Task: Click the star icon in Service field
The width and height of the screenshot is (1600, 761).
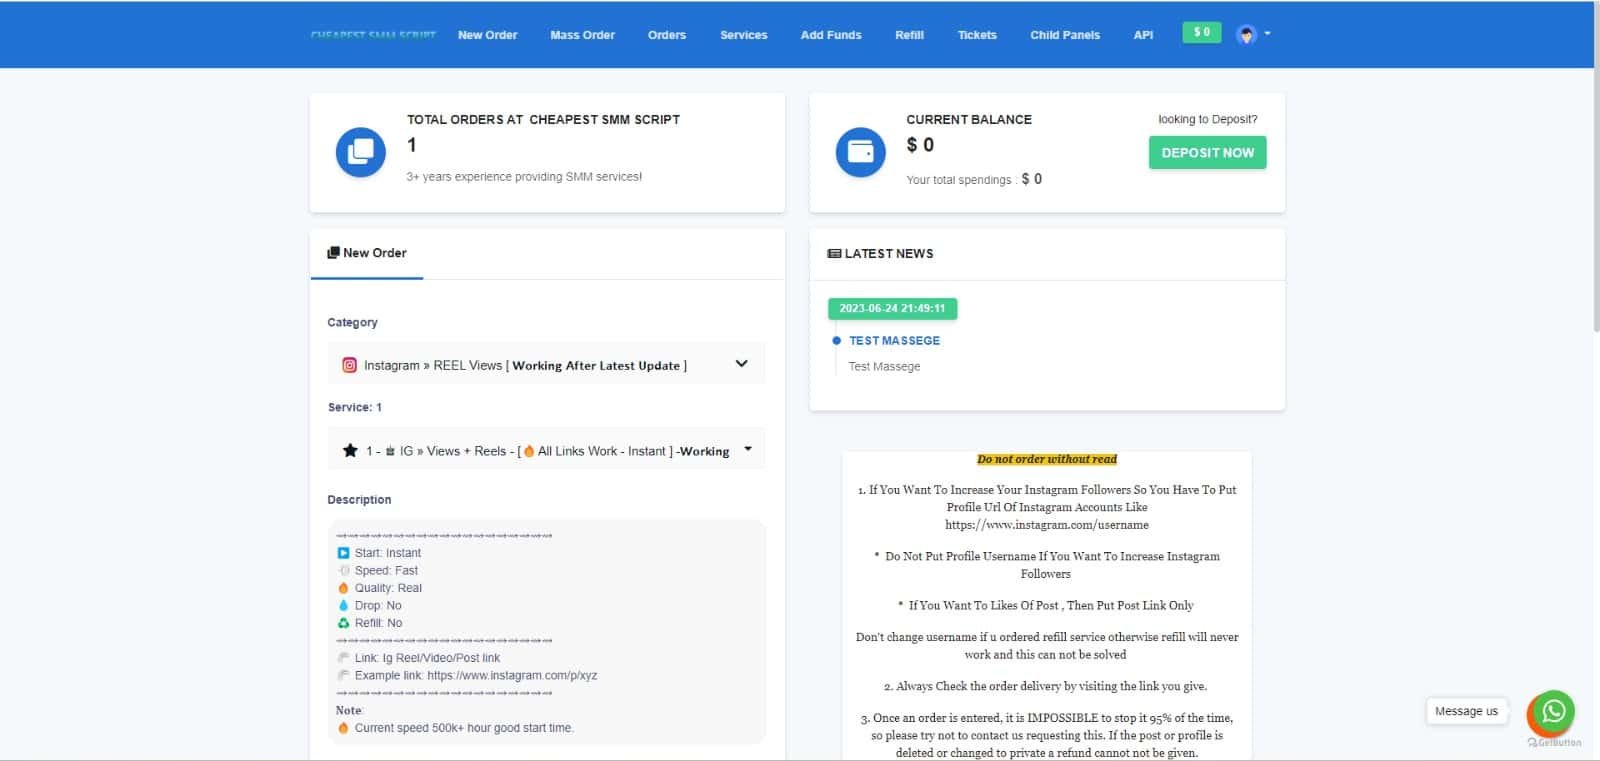Action: pos(350,451)
